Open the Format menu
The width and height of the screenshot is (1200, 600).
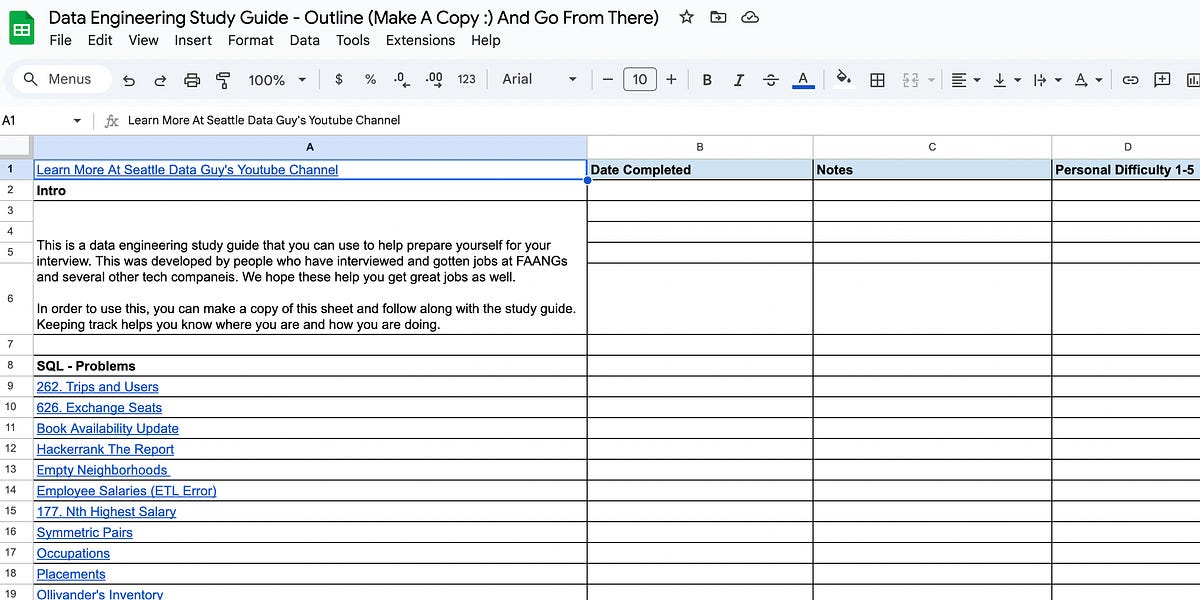250,40
